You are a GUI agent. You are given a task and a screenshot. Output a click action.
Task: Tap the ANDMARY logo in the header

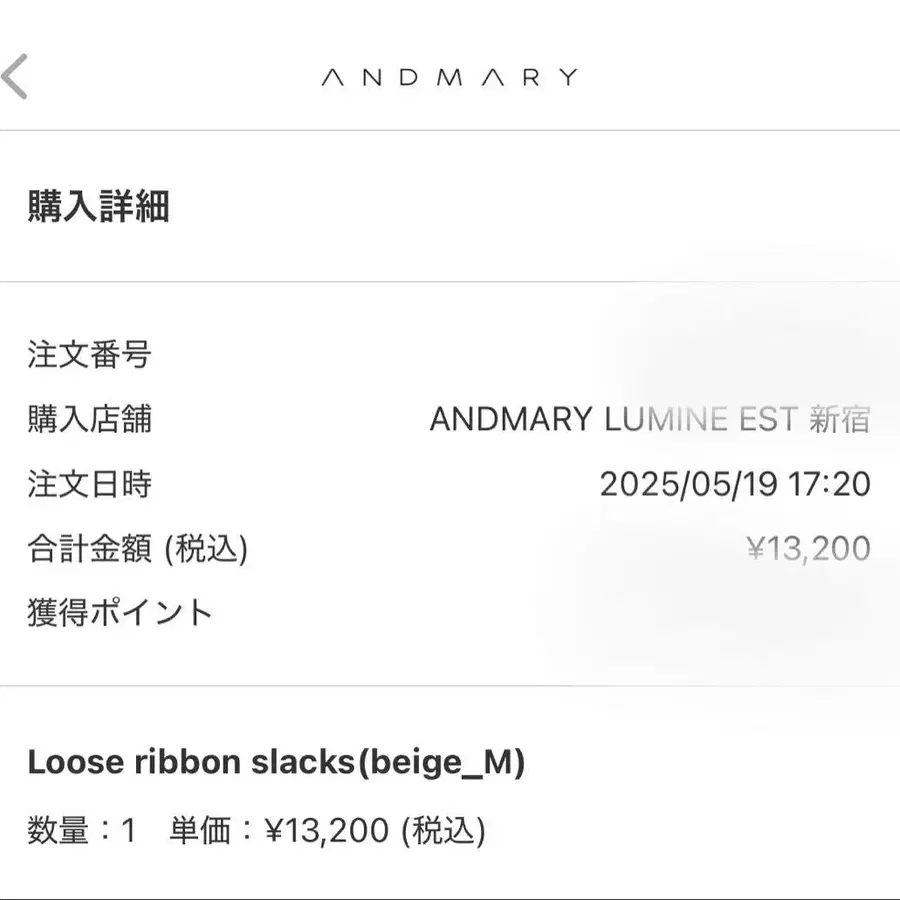(x=449, y=75)
